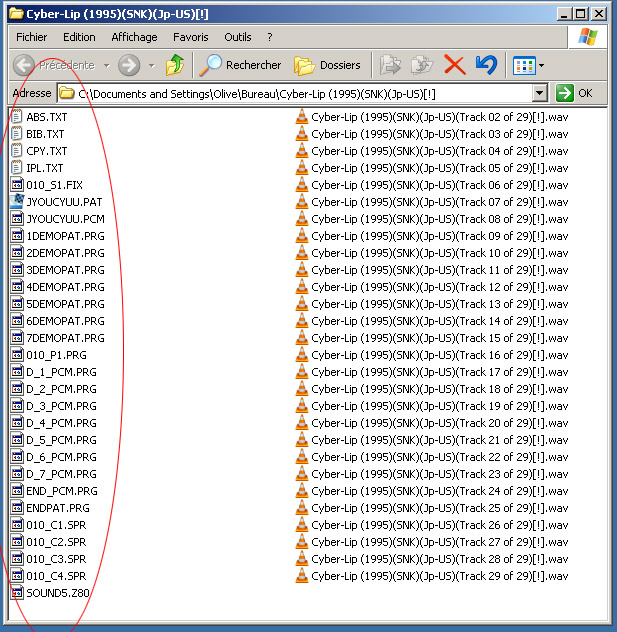Screen dimensions: 617x632
Task: Open the address bar dropdown arrow
Action: click(x=540, y=93)
